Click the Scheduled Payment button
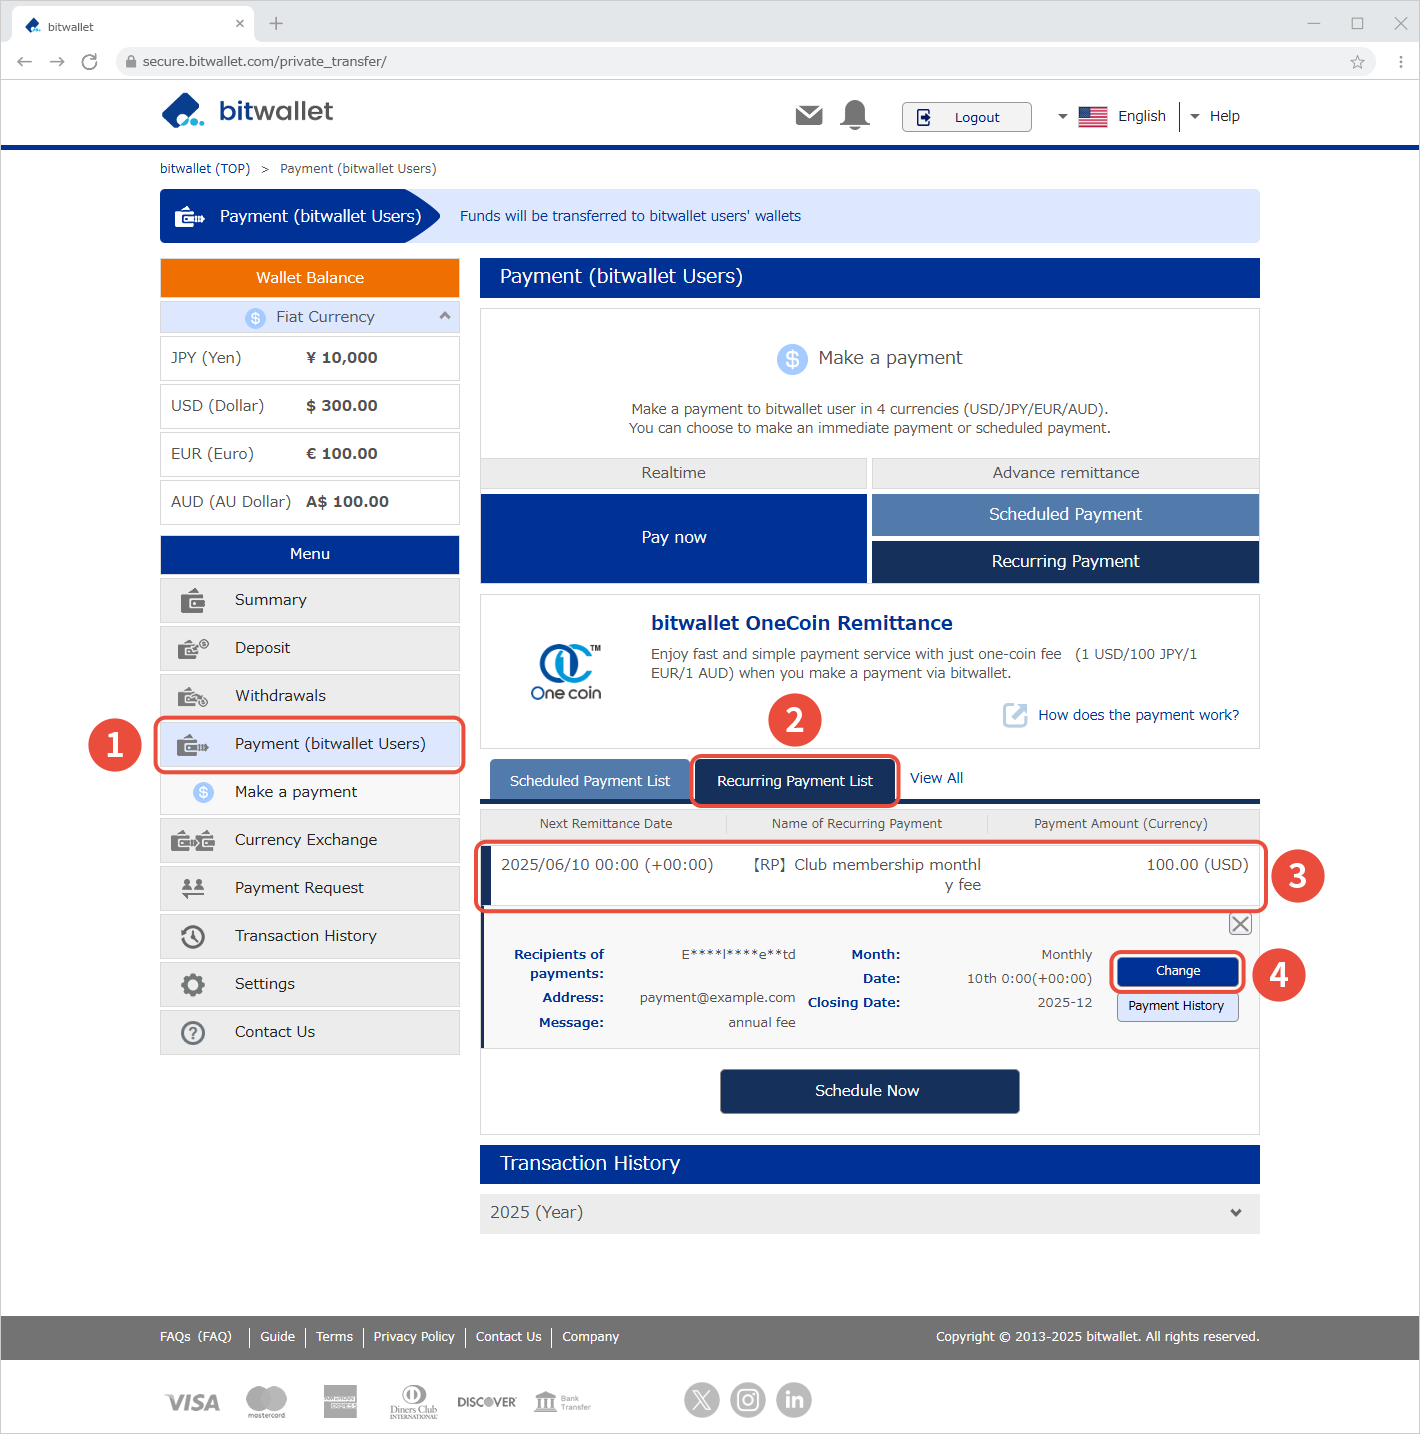 1065,514
